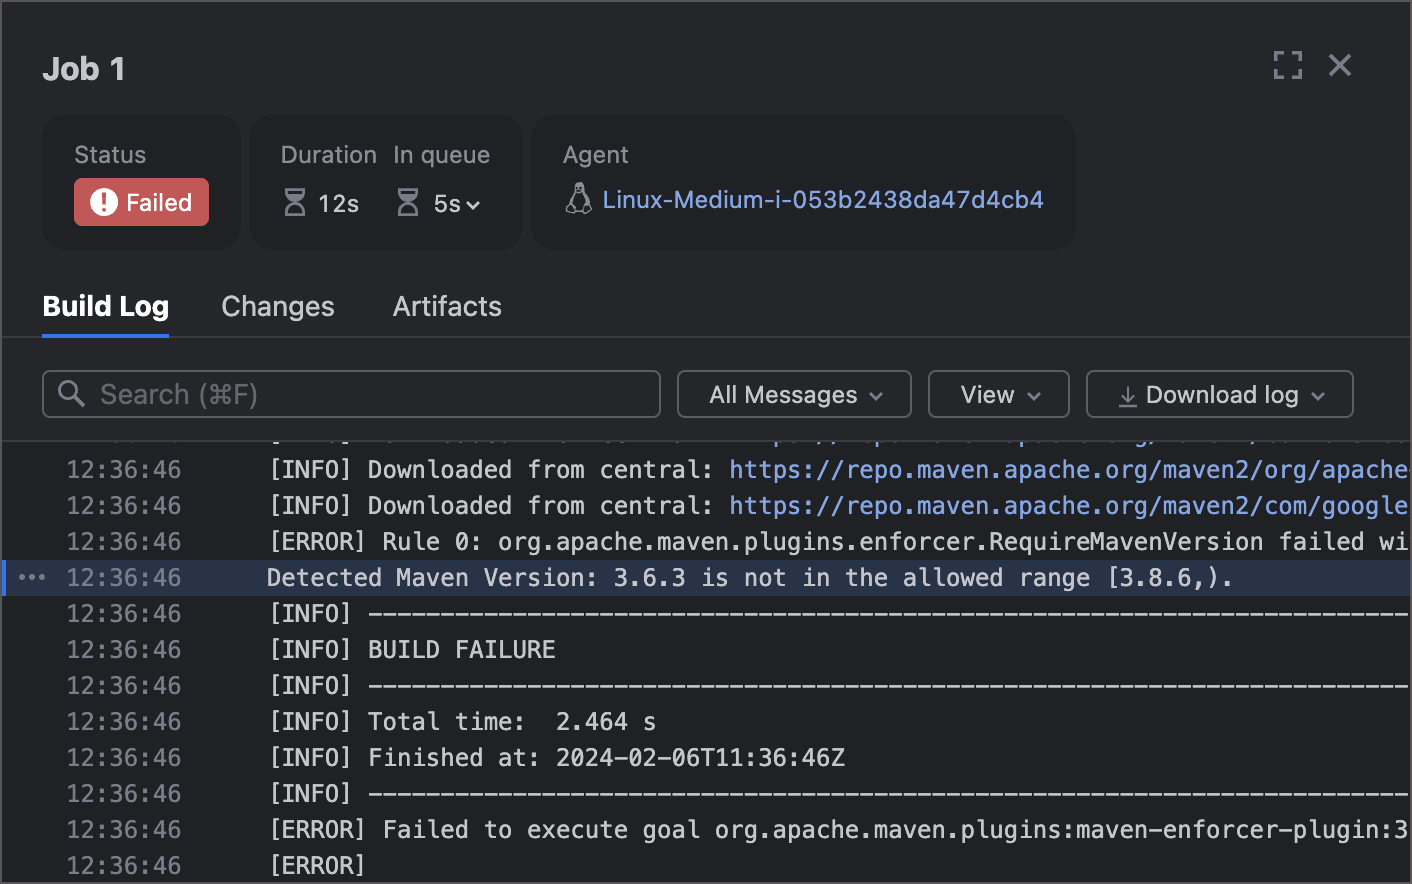Open the View dropdown

[x=997, y=394]
